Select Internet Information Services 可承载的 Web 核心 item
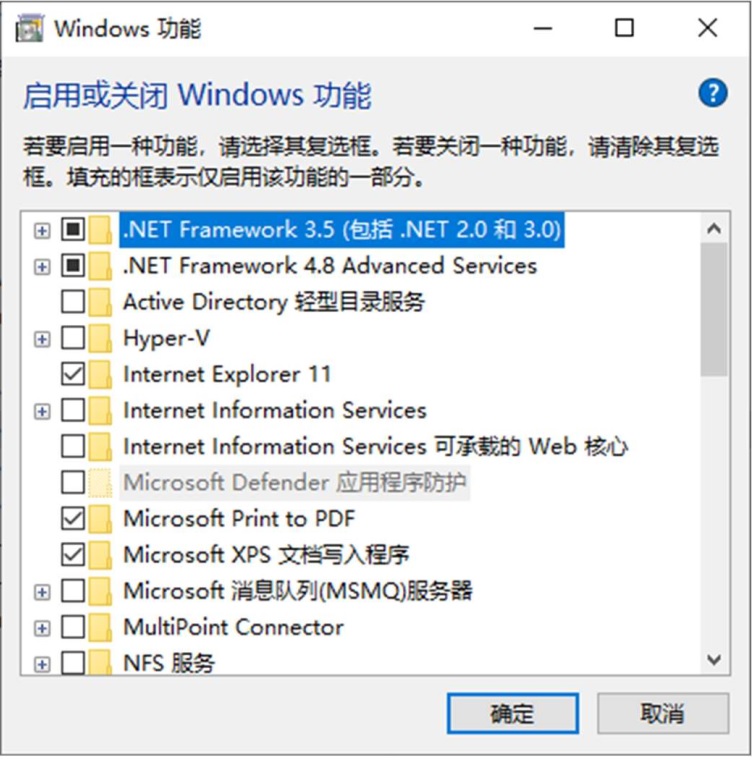 click(x=375, y=446)
